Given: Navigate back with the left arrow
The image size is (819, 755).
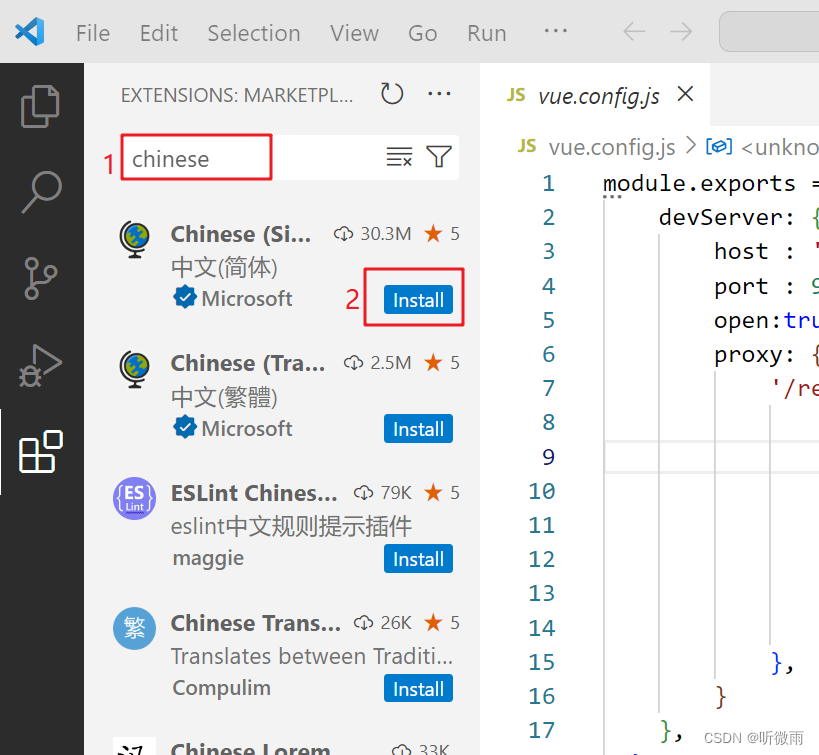Looking at the screenshot, I should 634,32.
